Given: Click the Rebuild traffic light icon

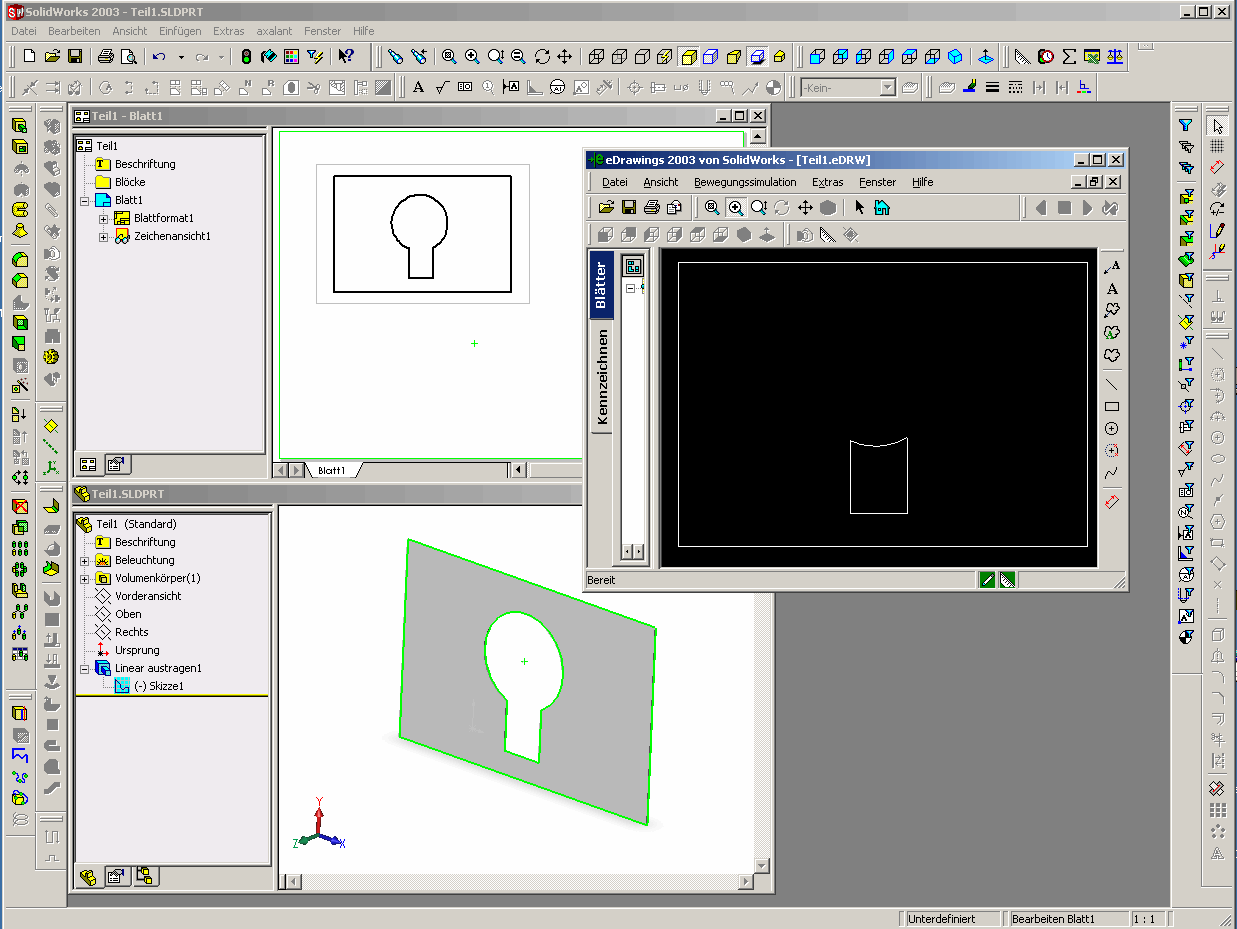Looking at the screenshot, I should point(246,57).
